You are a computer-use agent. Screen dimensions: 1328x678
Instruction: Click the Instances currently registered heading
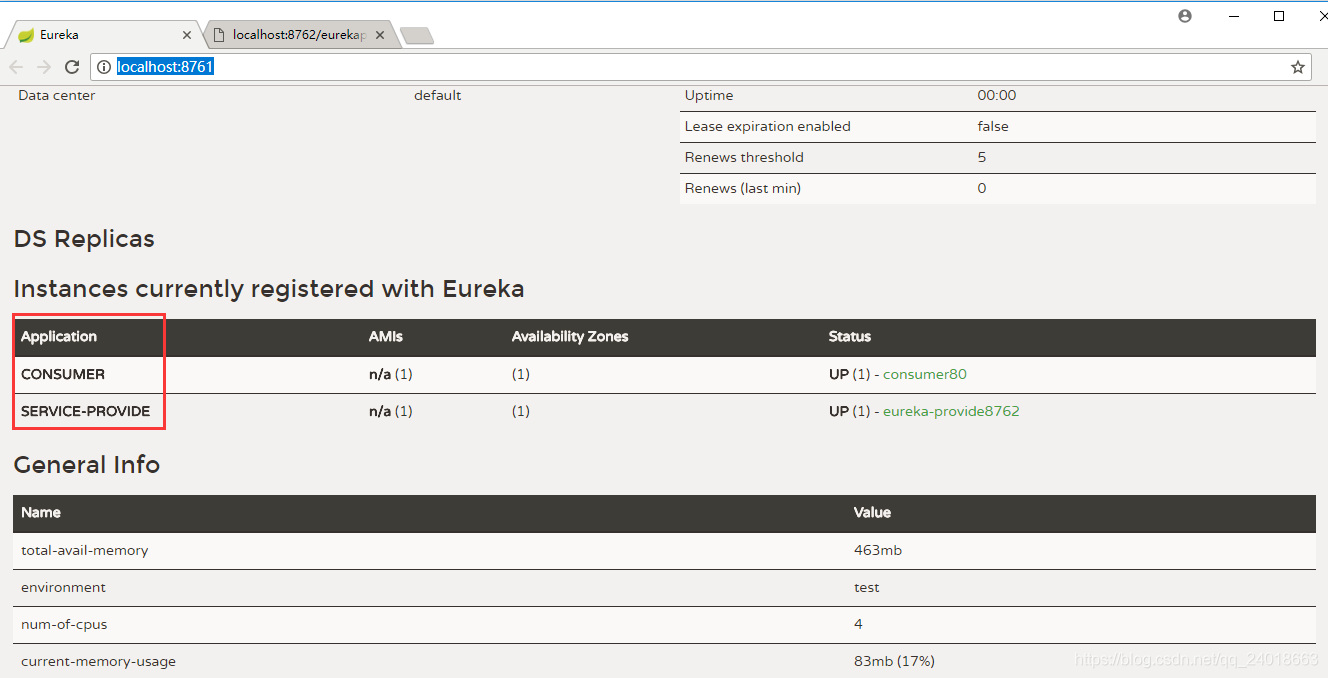[x=269, y=289]
